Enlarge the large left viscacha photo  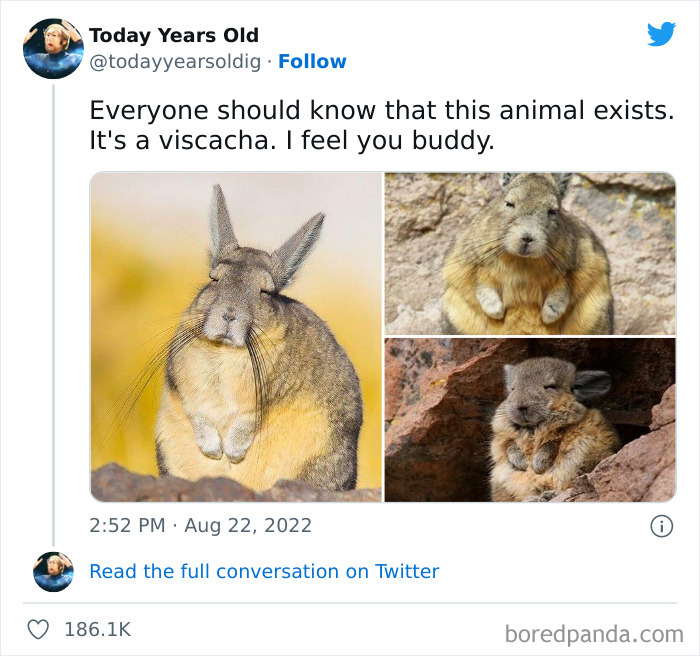(236, 337)
